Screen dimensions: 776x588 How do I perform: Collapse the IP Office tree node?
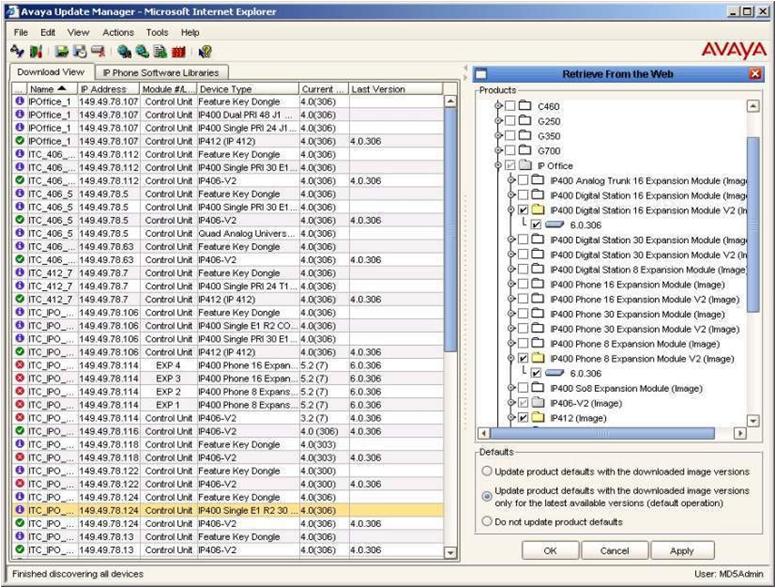point(499,165)
